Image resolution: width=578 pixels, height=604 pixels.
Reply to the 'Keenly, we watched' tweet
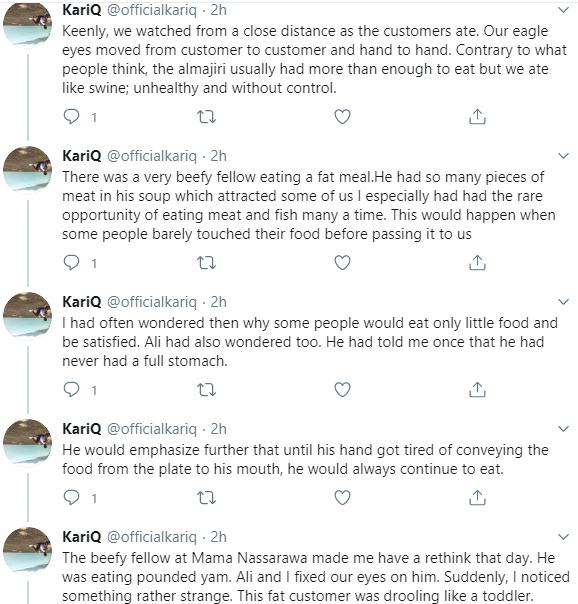pyautogui.click(x=72, y=117)
